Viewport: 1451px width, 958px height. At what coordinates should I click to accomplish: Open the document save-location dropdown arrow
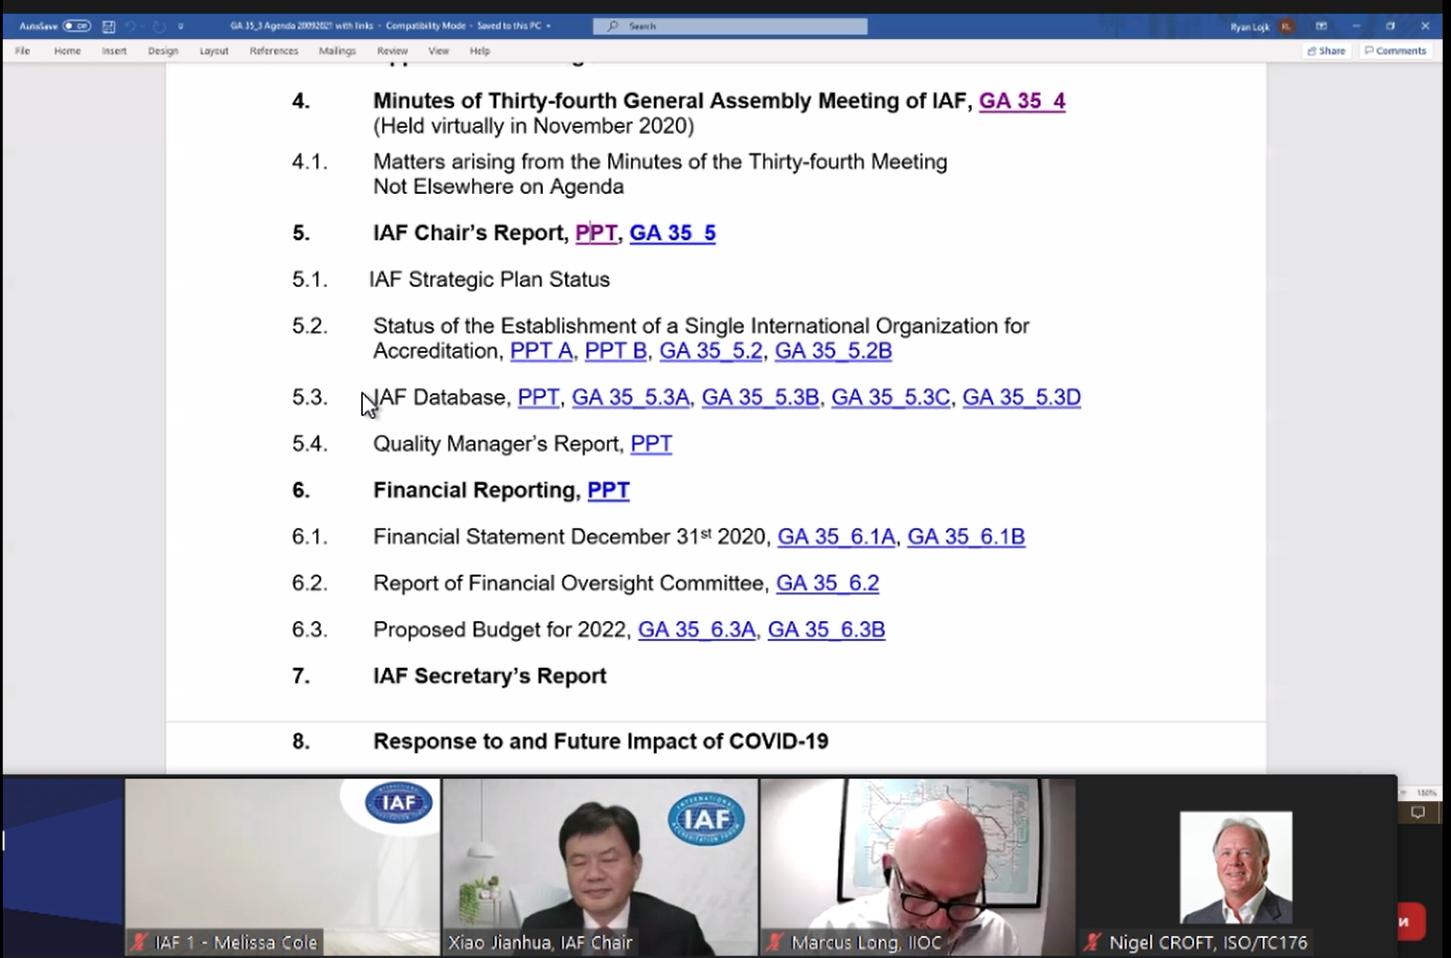coord(549,26)
